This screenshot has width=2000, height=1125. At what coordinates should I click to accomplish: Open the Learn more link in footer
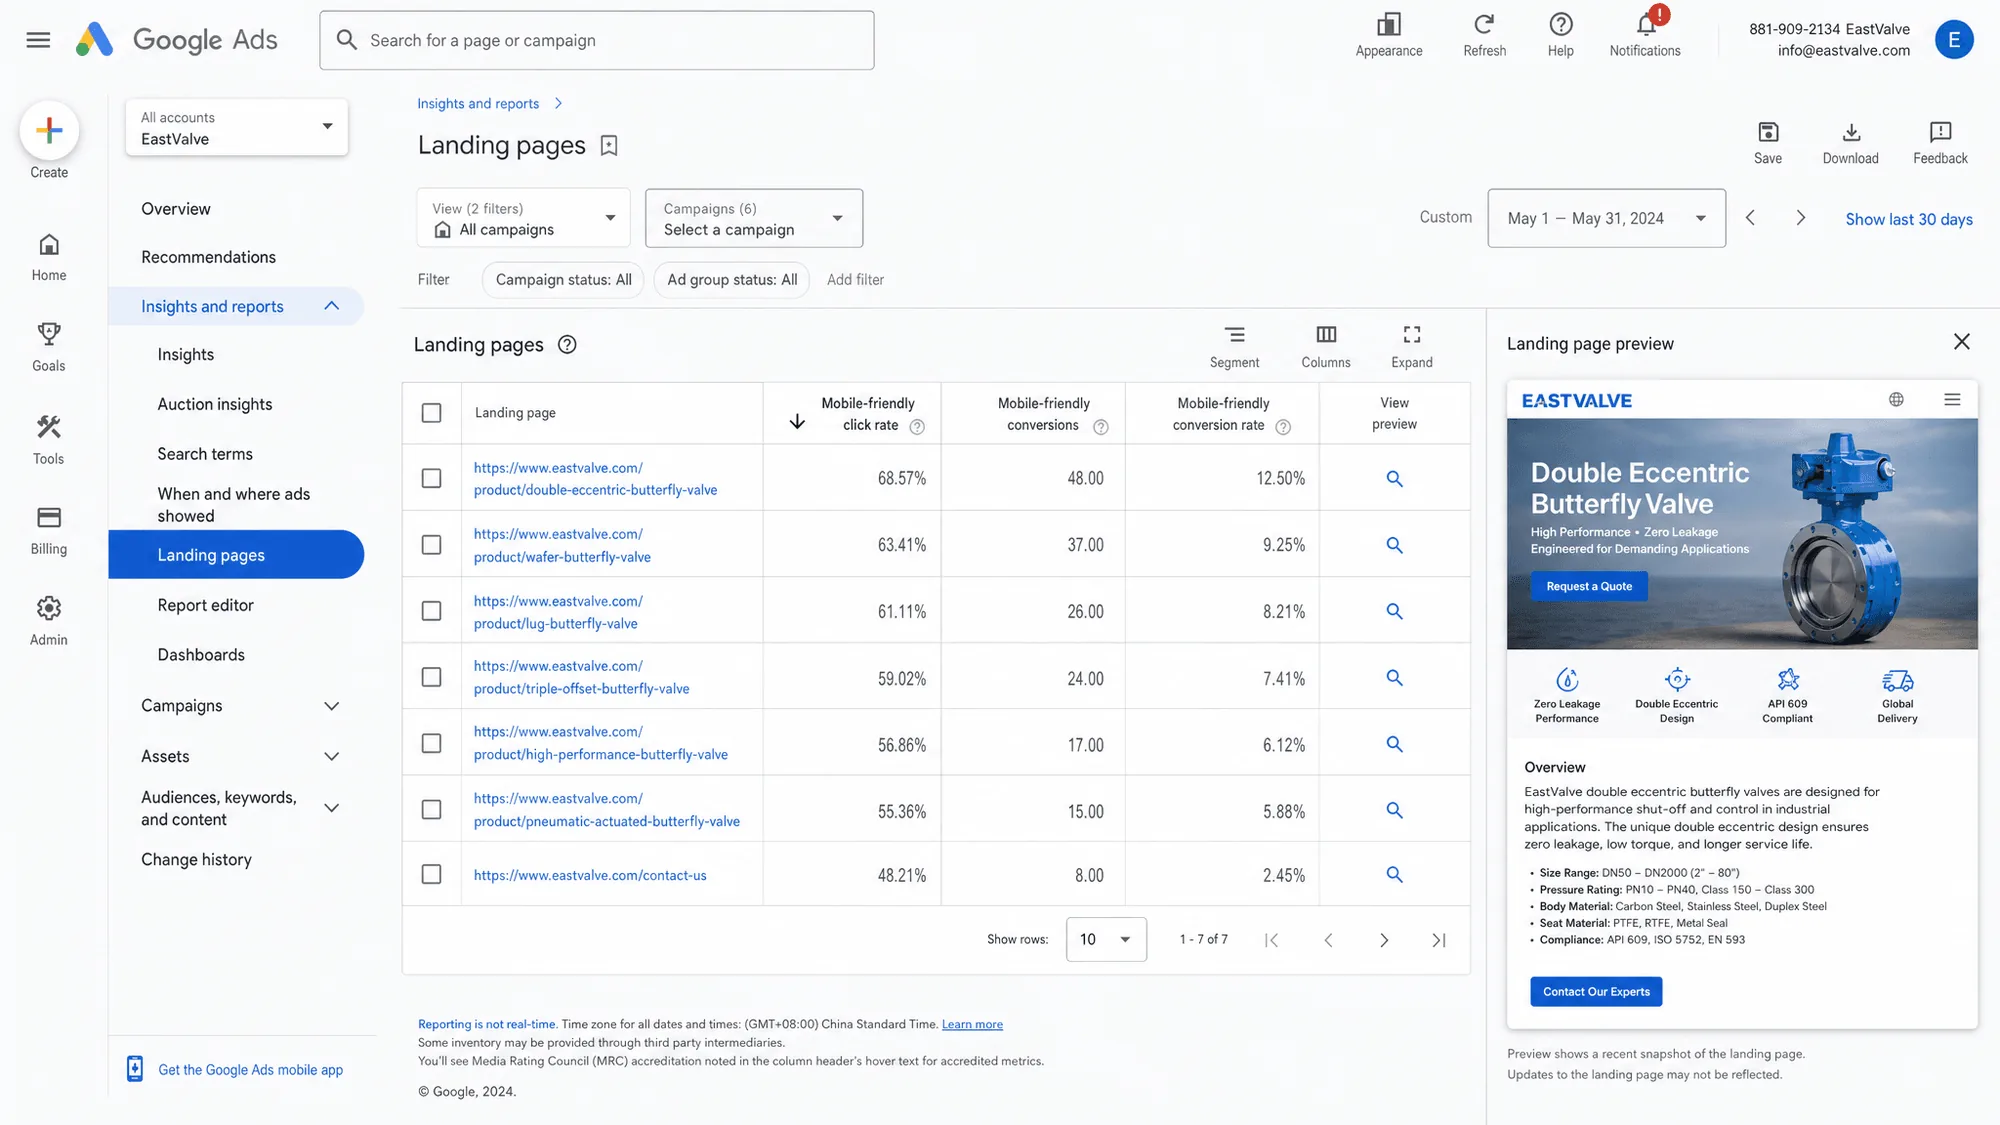972,1024
